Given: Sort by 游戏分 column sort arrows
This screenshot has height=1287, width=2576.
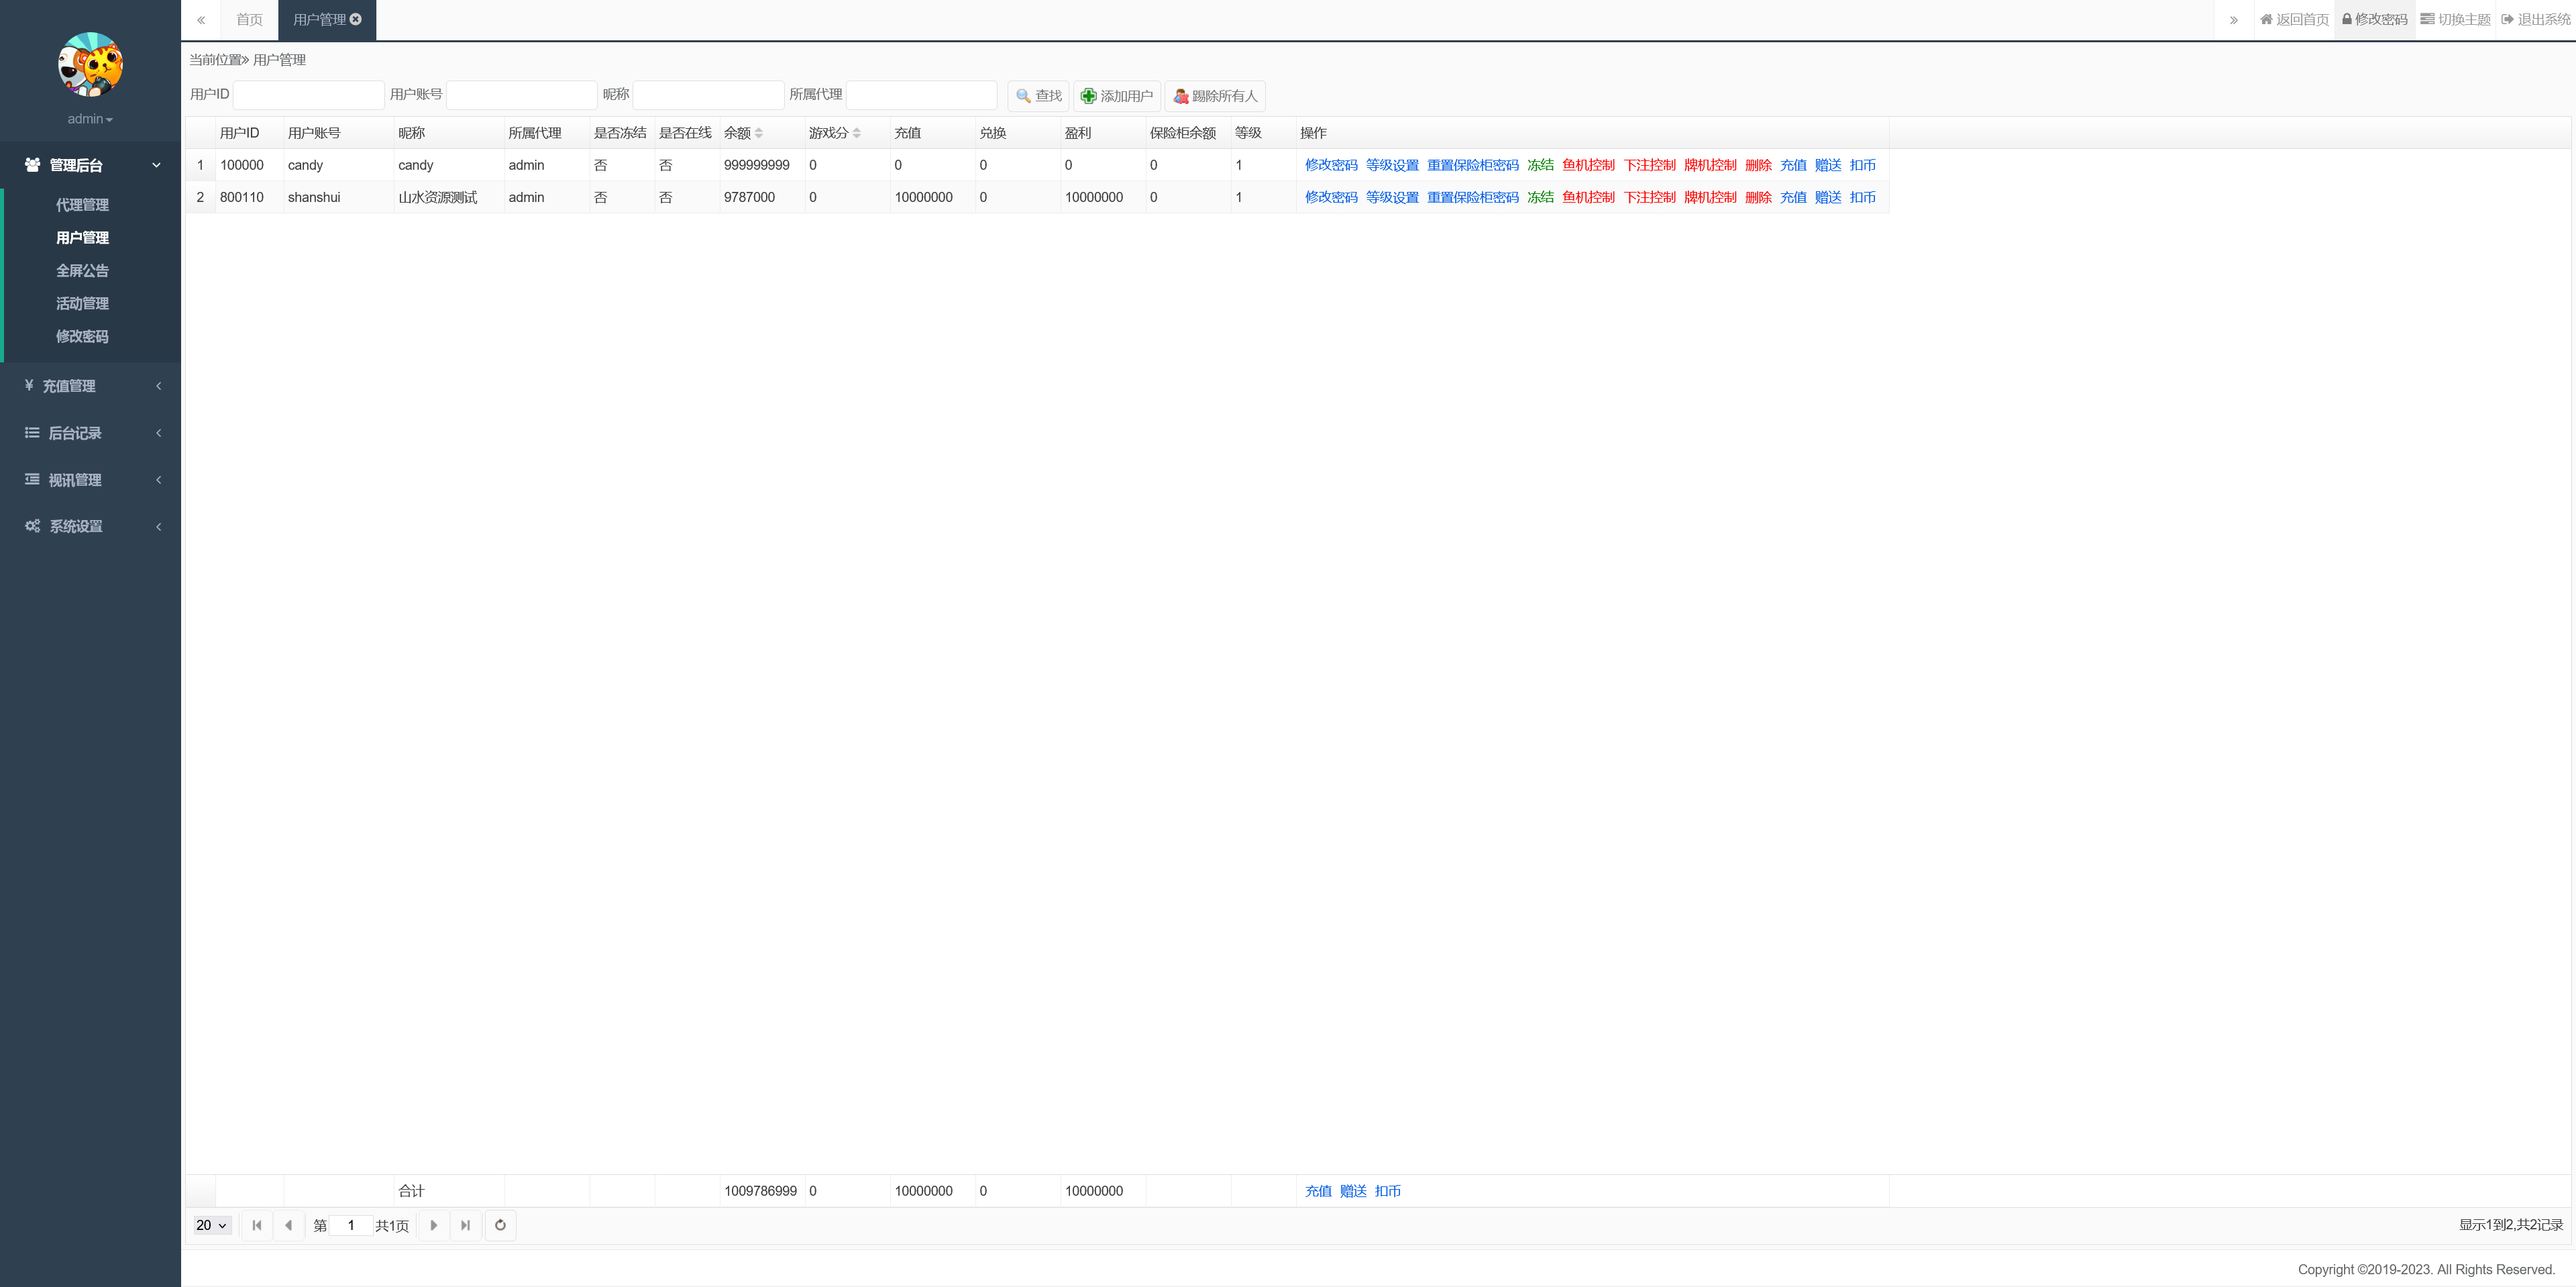Looking at the screenshot, I should pos(857,133).
